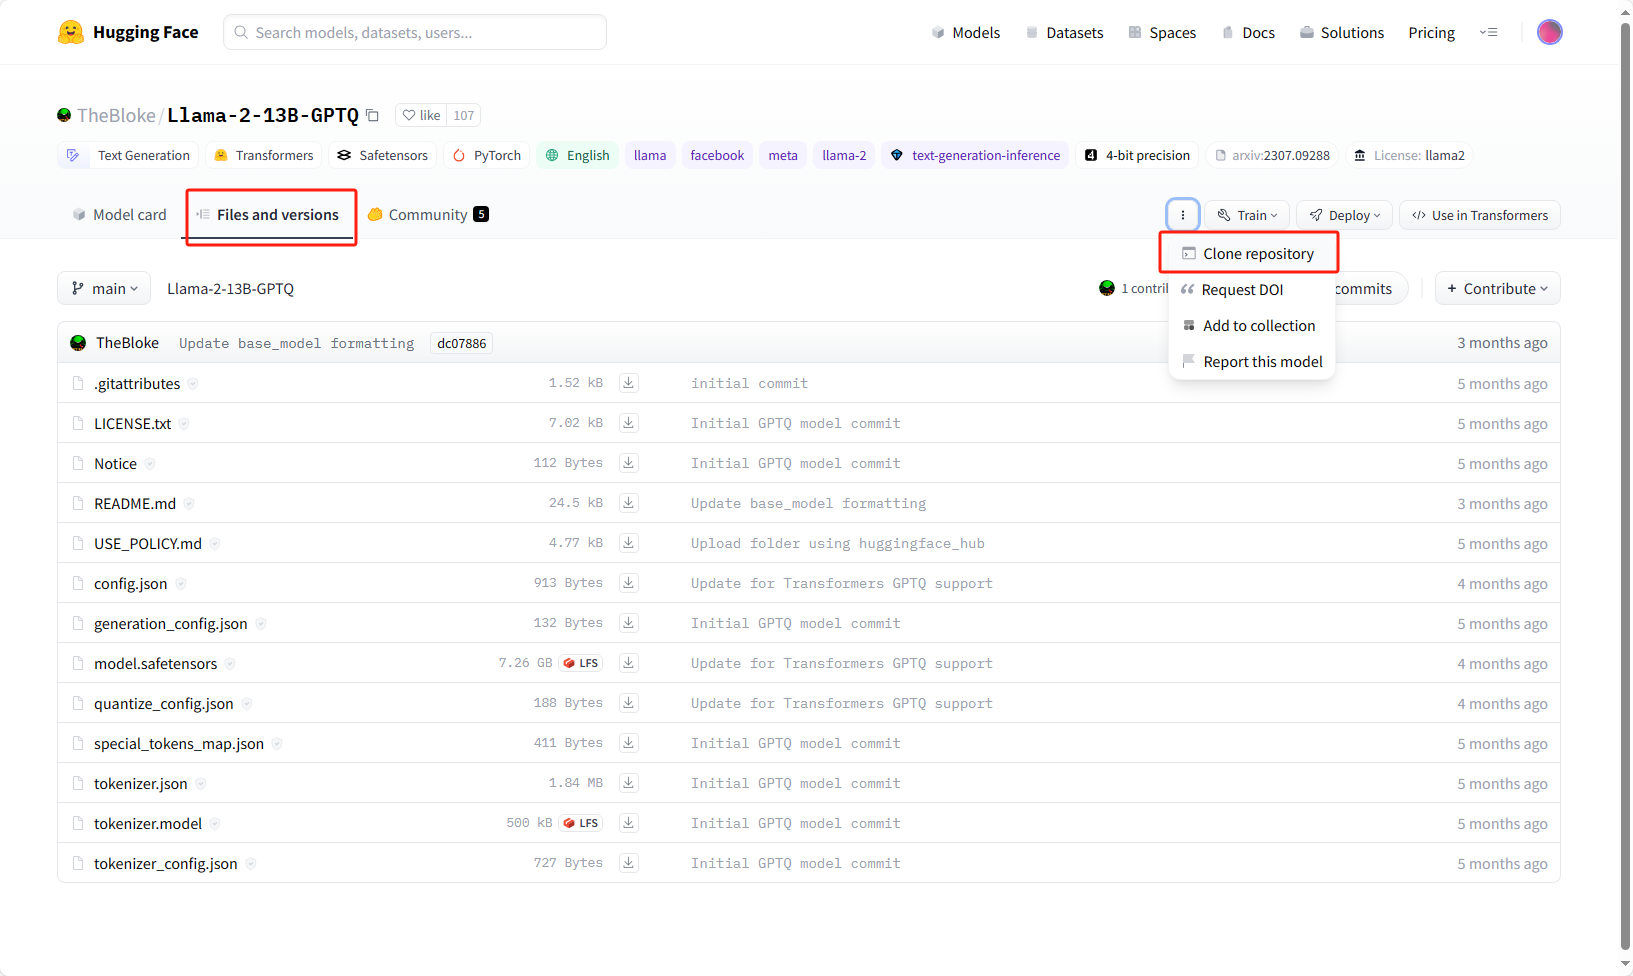Screen dimensions: 1633x976
Task: Click the LFS badge on tokenizer.model
Action: [x=581, y=823]
